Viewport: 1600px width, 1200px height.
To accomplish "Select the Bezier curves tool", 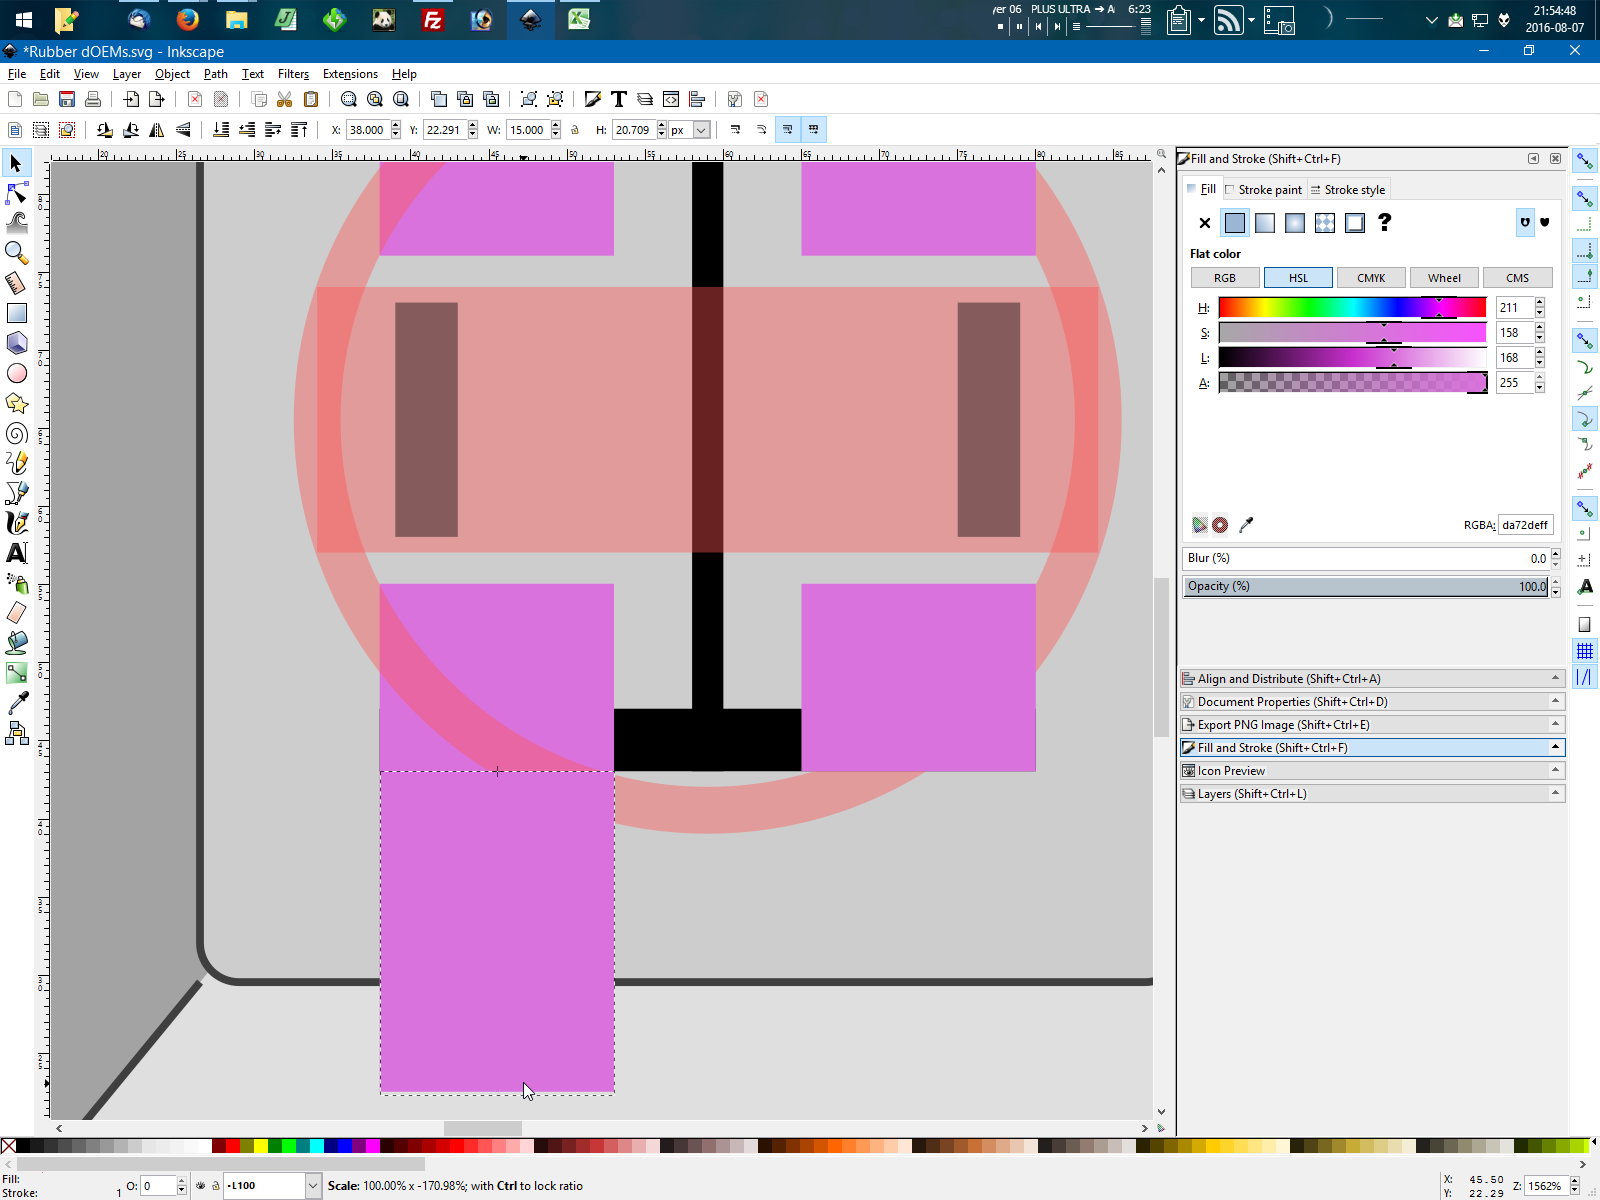I will click(16, 491).
